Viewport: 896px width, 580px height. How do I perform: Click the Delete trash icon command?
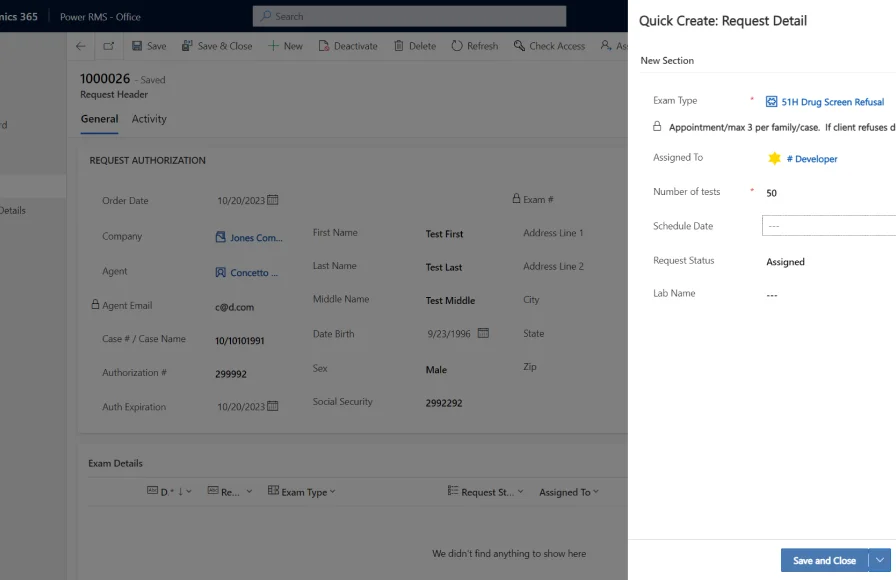pyautogui.click(x=414, y=46)
